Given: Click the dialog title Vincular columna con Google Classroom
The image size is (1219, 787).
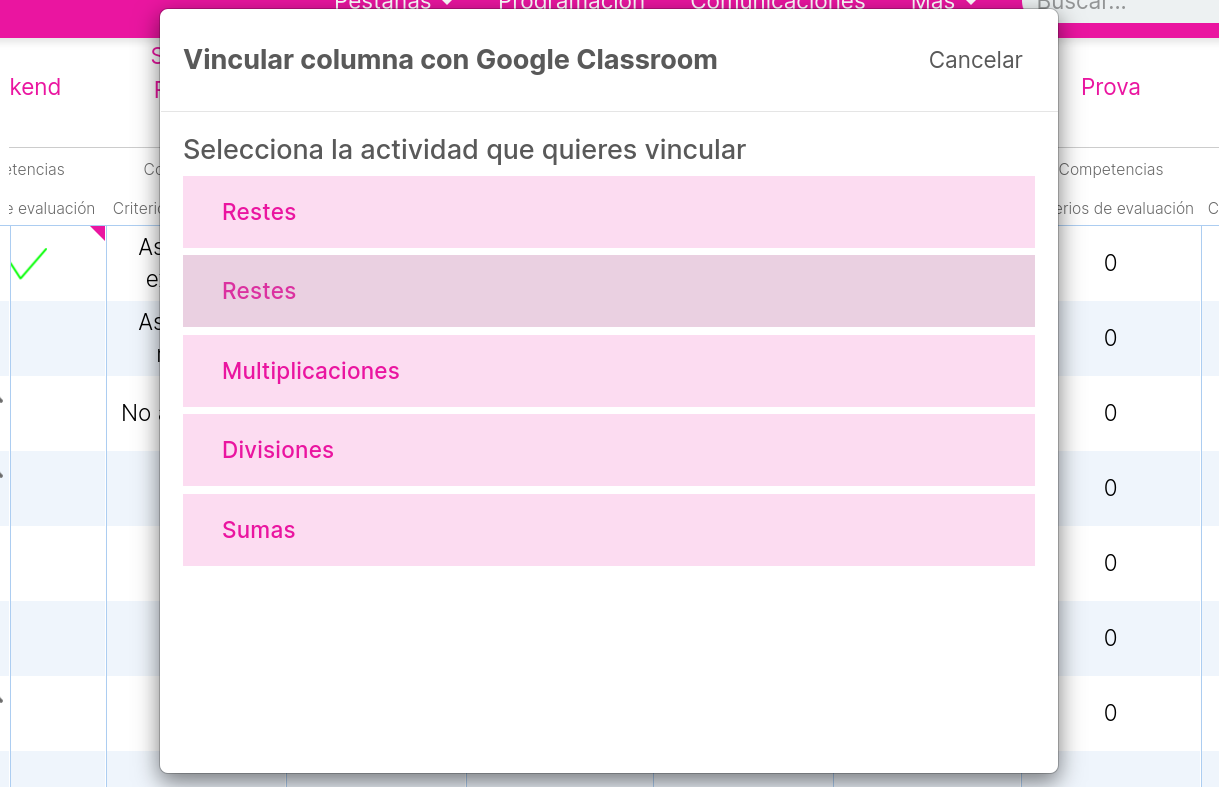Looking at the screenshot, I should tap(450, 60).
